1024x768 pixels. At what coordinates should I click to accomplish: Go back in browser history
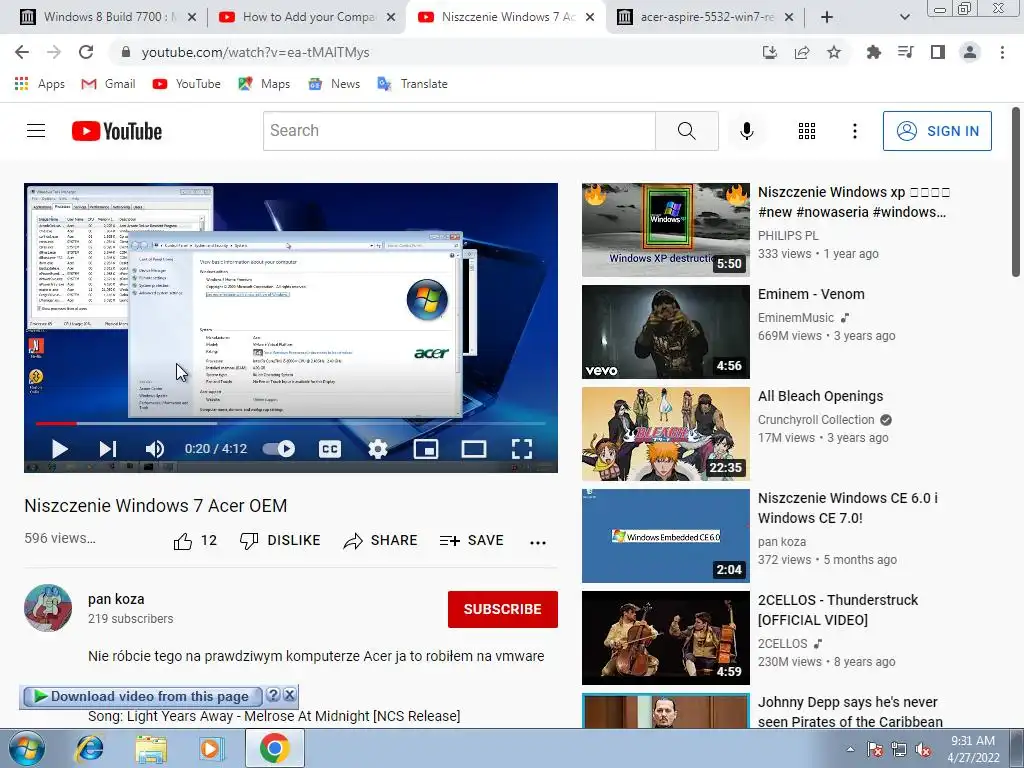click(22, 52)
